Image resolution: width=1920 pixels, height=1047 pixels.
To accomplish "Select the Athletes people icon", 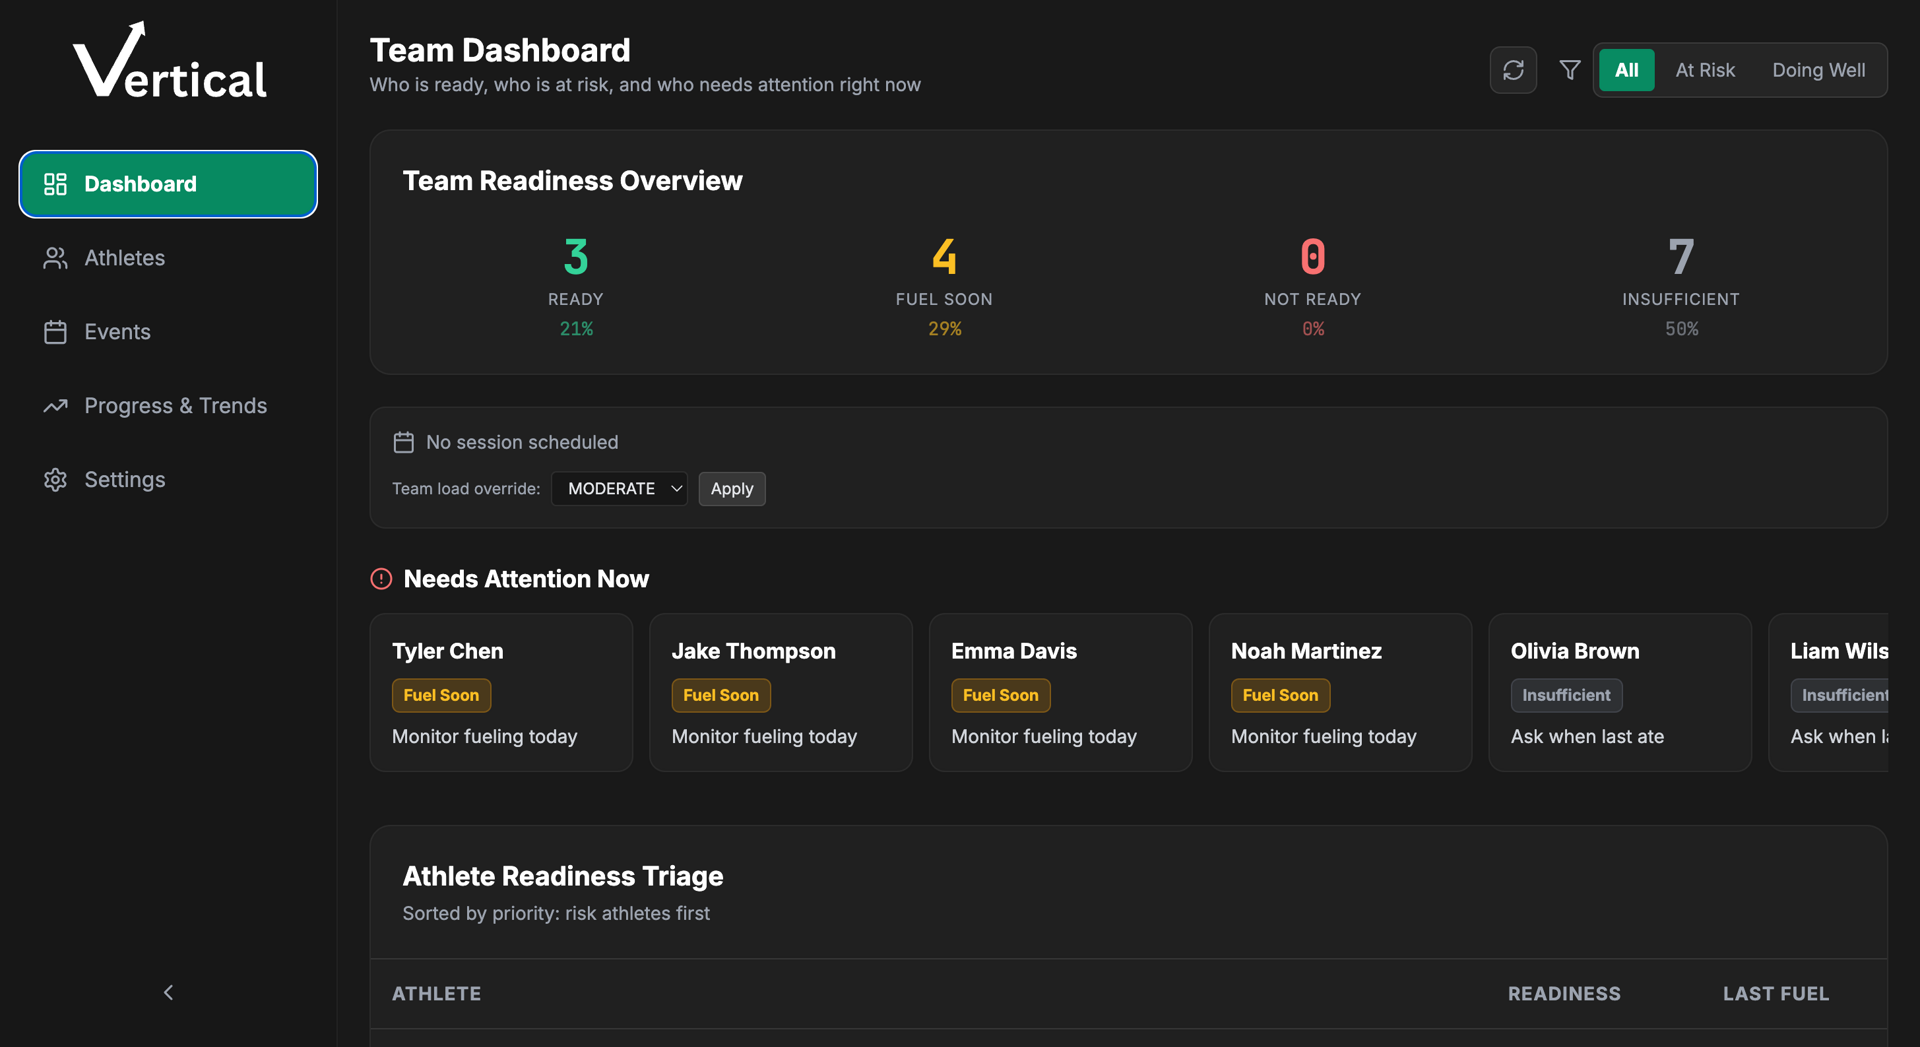I will pyautogui.click(x=55, y=257).
